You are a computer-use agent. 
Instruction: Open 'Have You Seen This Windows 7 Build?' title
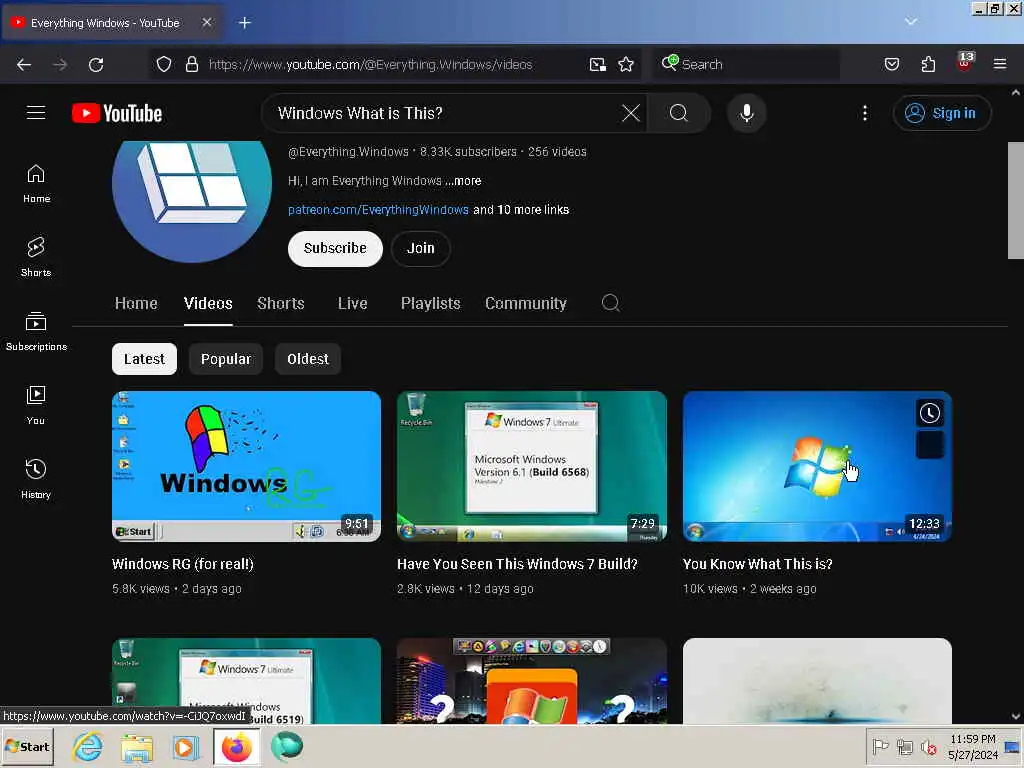(x=517, y=564)
